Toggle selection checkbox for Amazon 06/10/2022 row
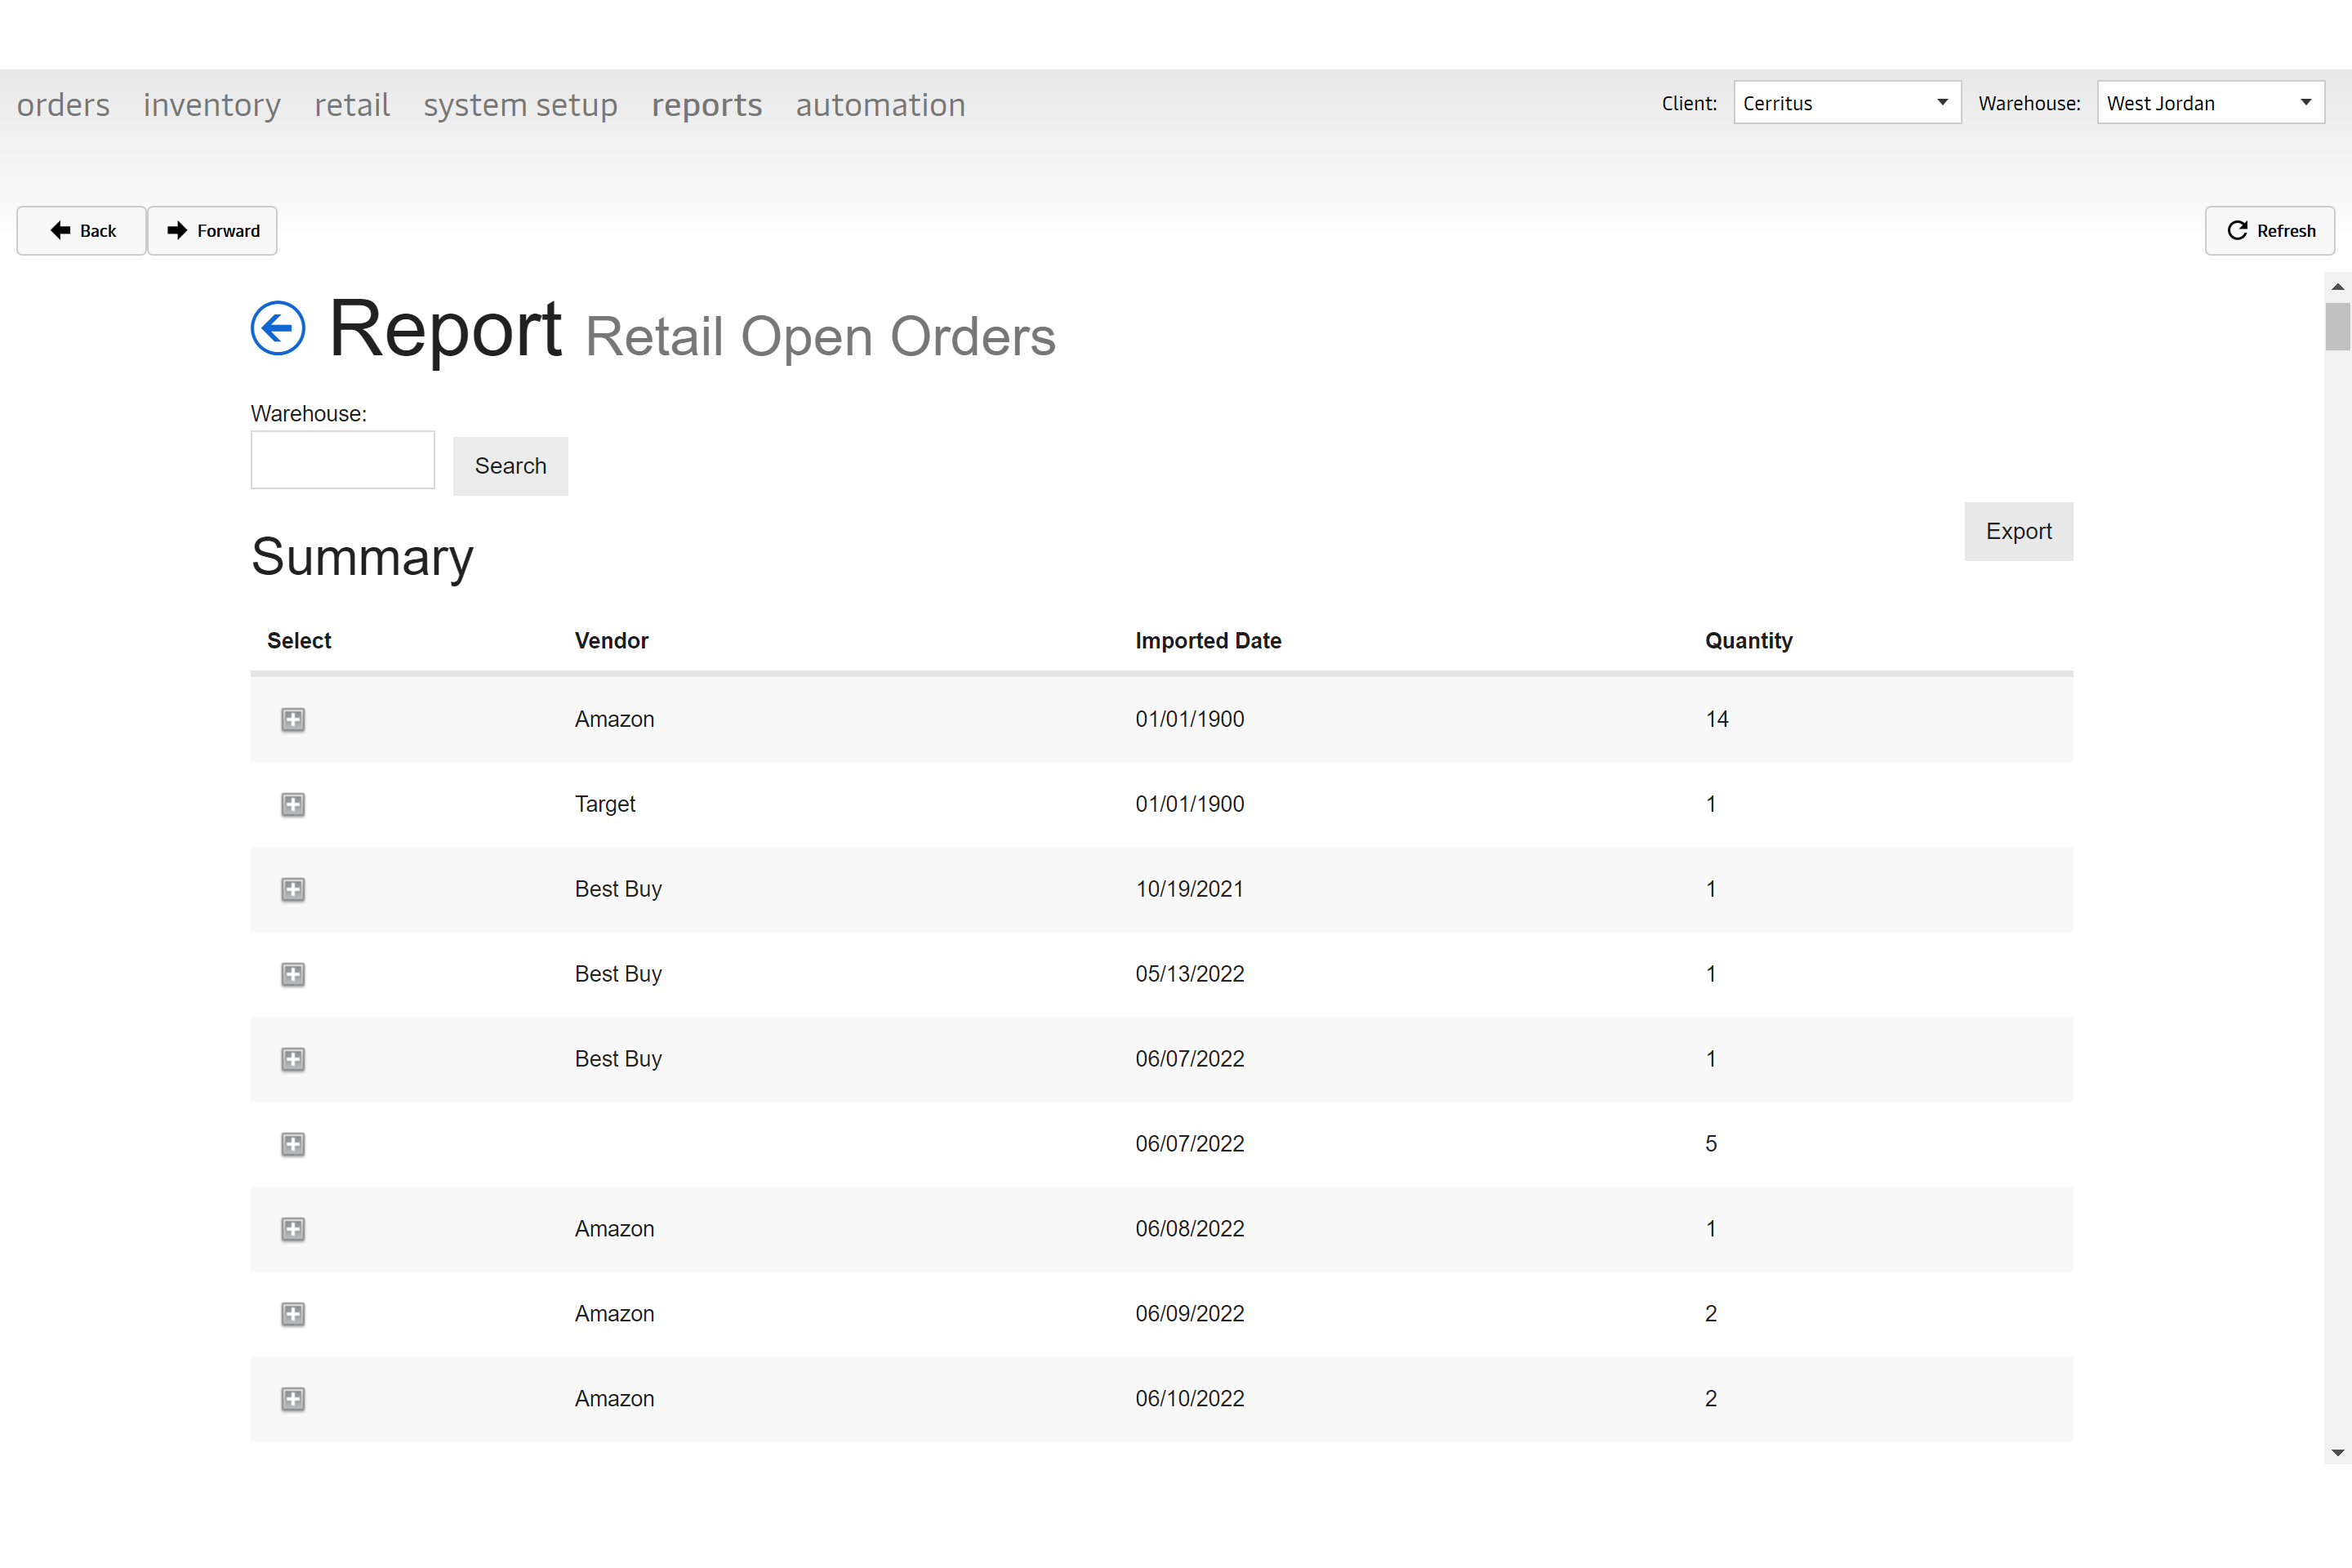Screen dimensions: 2352x1568 [x=292, y=1398]
